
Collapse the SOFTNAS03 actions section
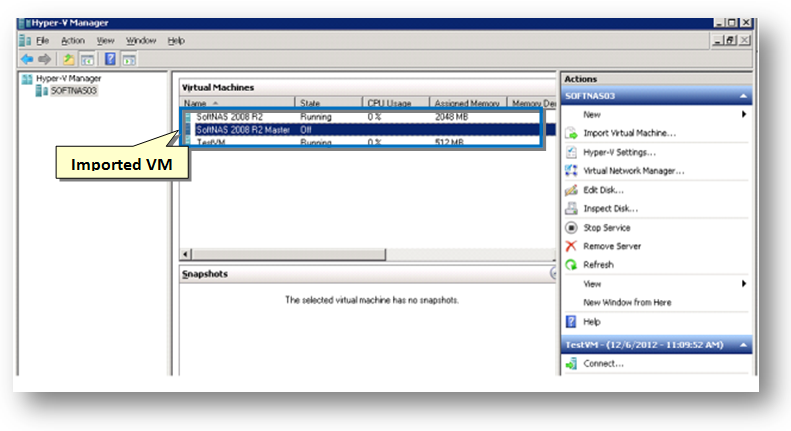click(x=743, y=96)
